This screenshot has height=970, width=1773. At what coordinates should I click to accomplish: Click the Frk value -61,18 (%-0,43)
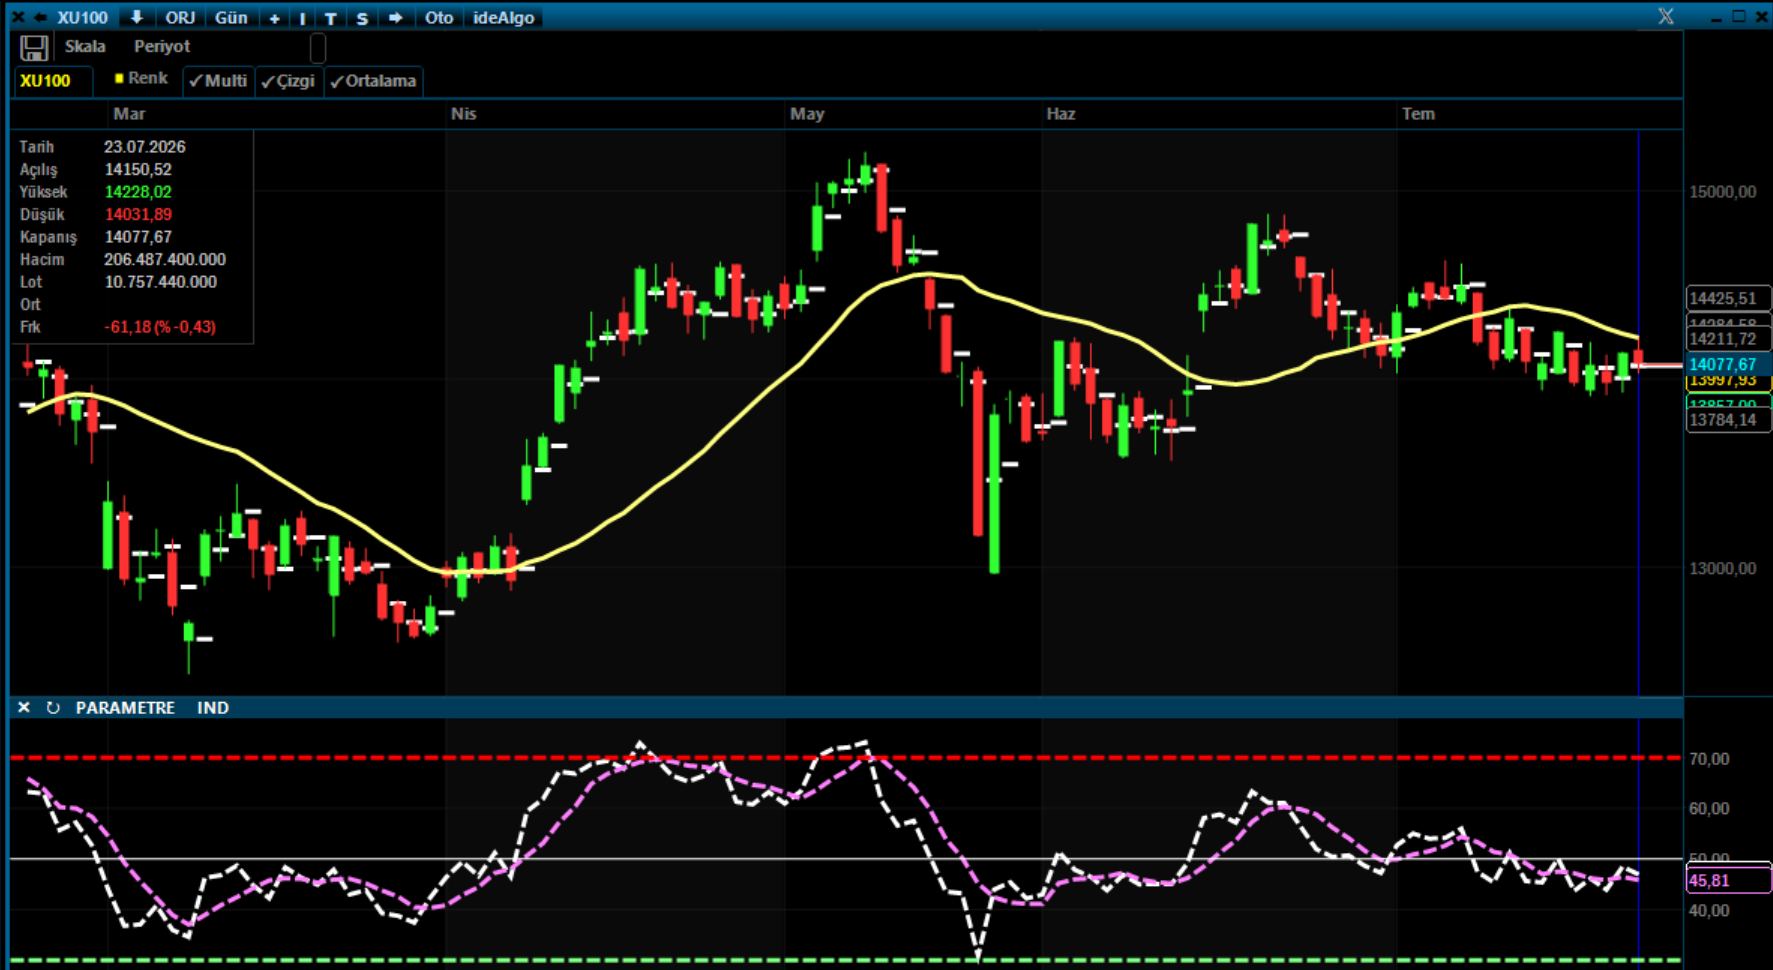(160, 327)
